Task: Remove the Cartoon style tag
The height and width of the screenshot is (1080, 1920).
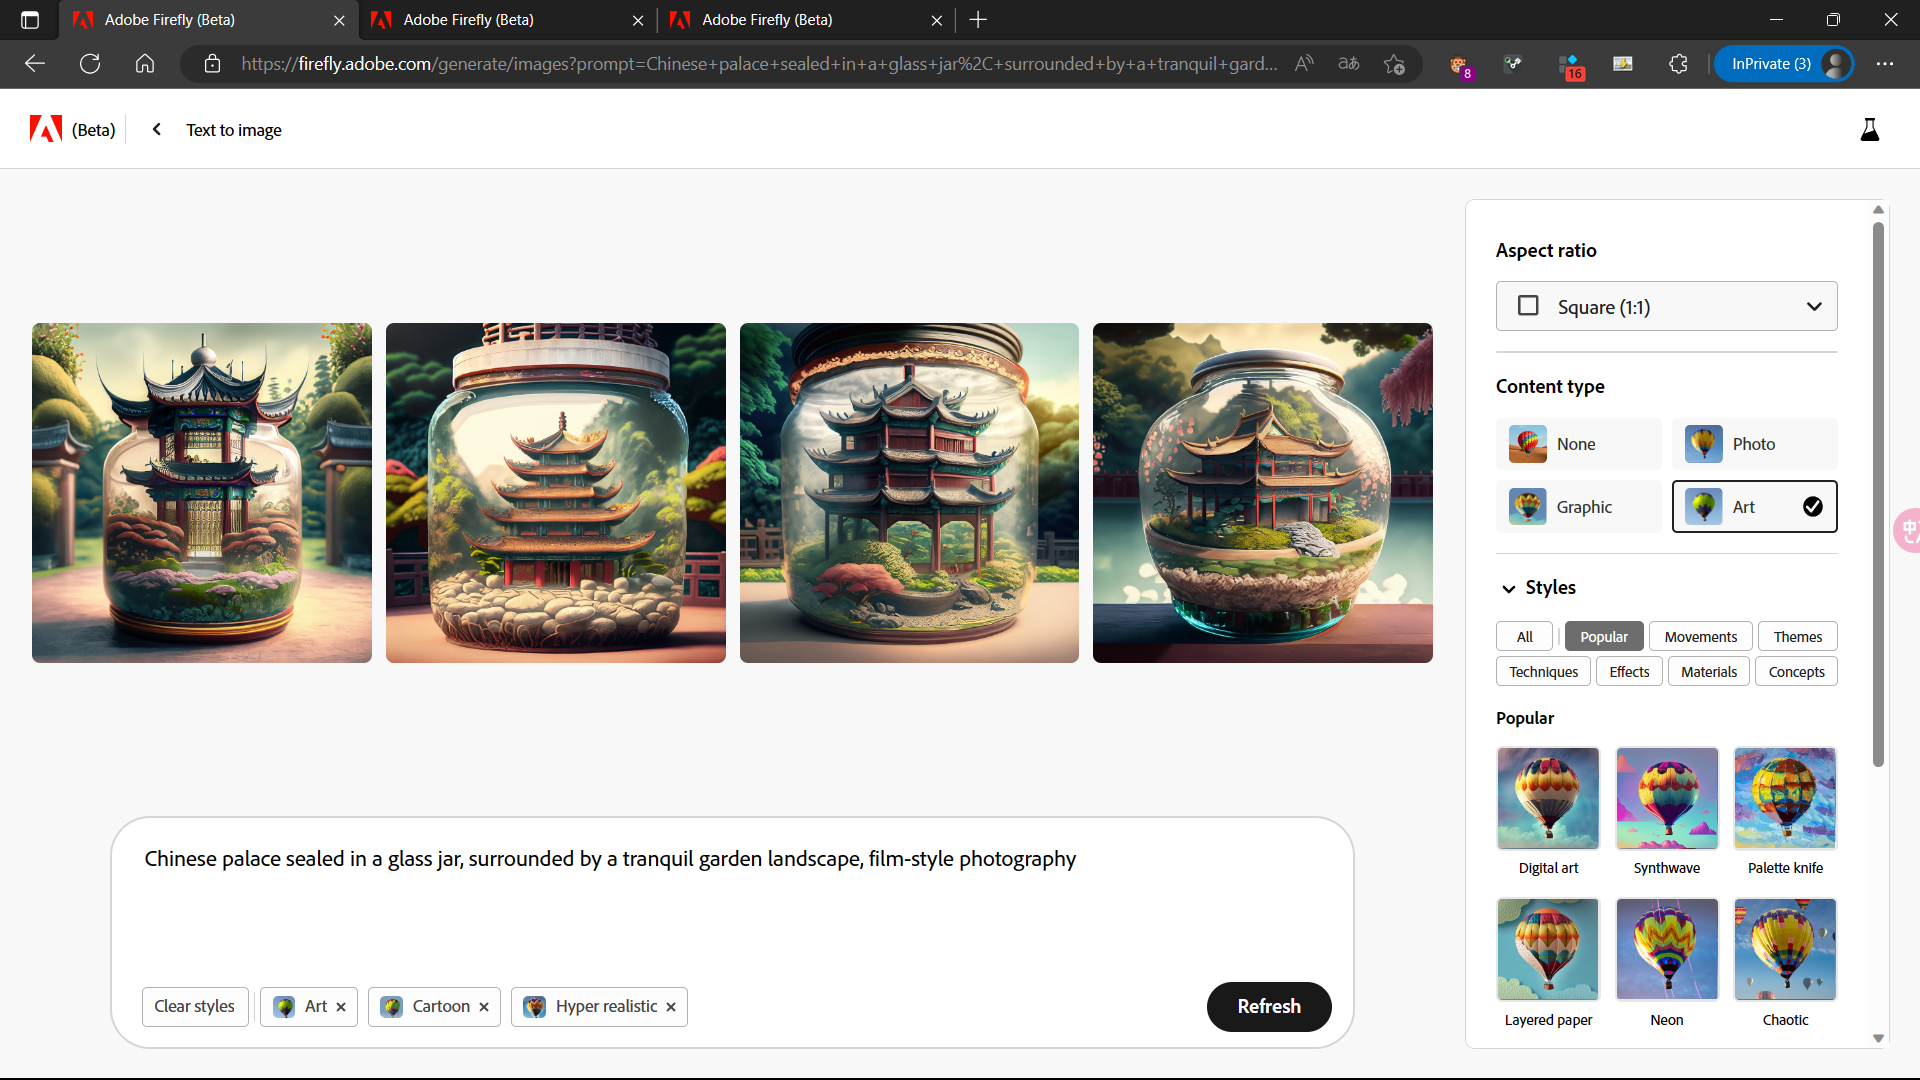Action: [x=484, y=1007]
